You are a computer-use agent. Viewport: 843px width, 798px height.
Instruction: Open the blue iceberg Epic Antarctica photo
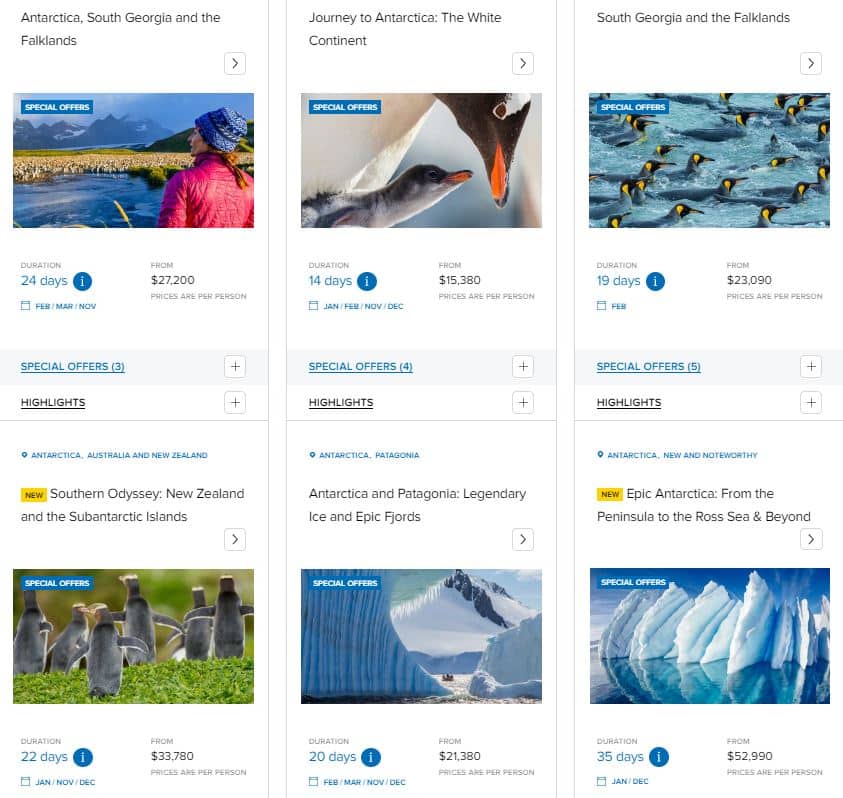(x=709, y=636)
